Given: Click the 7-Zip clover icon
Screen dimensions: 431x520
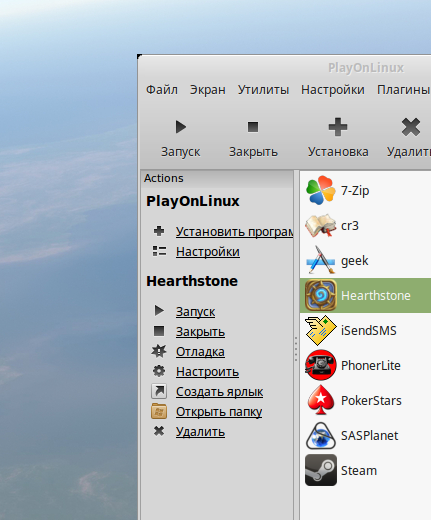Looking at the screenshot, I should click(x=320, y=190).
